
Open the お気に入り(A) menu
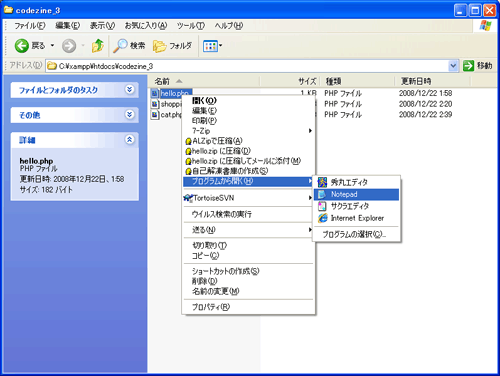146,26
